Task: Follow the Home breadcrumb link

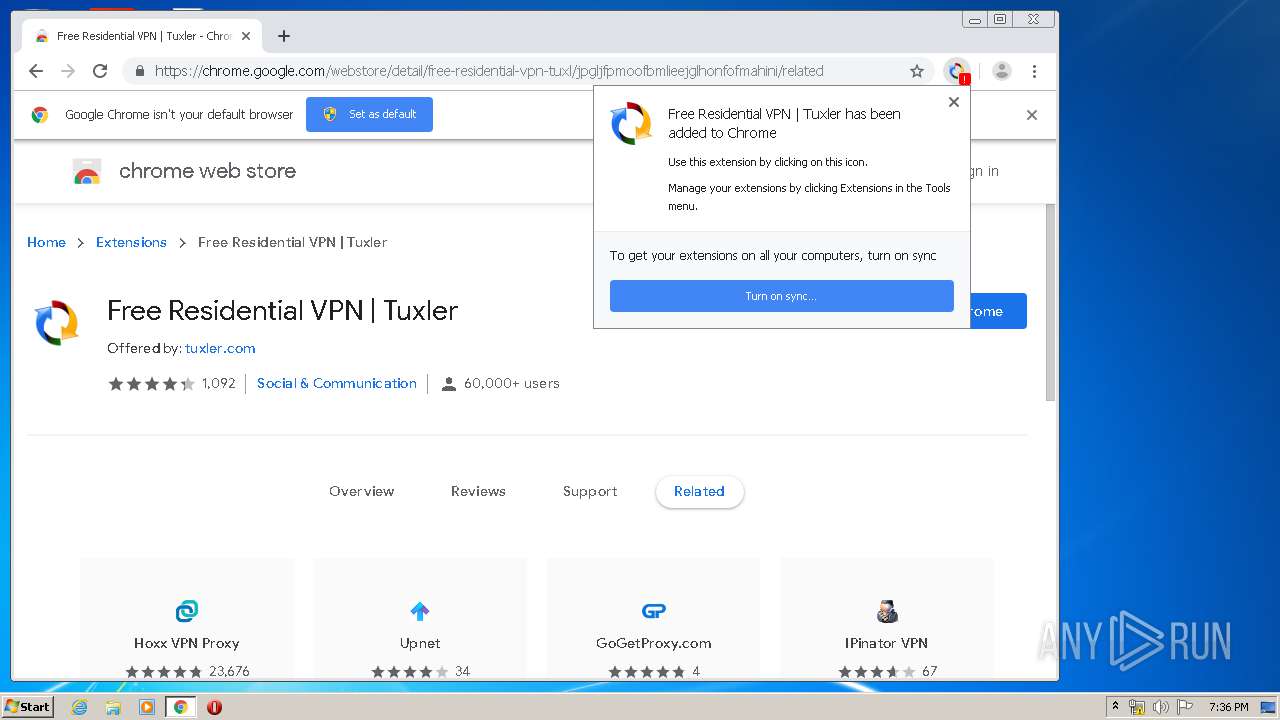Action: pos(46,242)
